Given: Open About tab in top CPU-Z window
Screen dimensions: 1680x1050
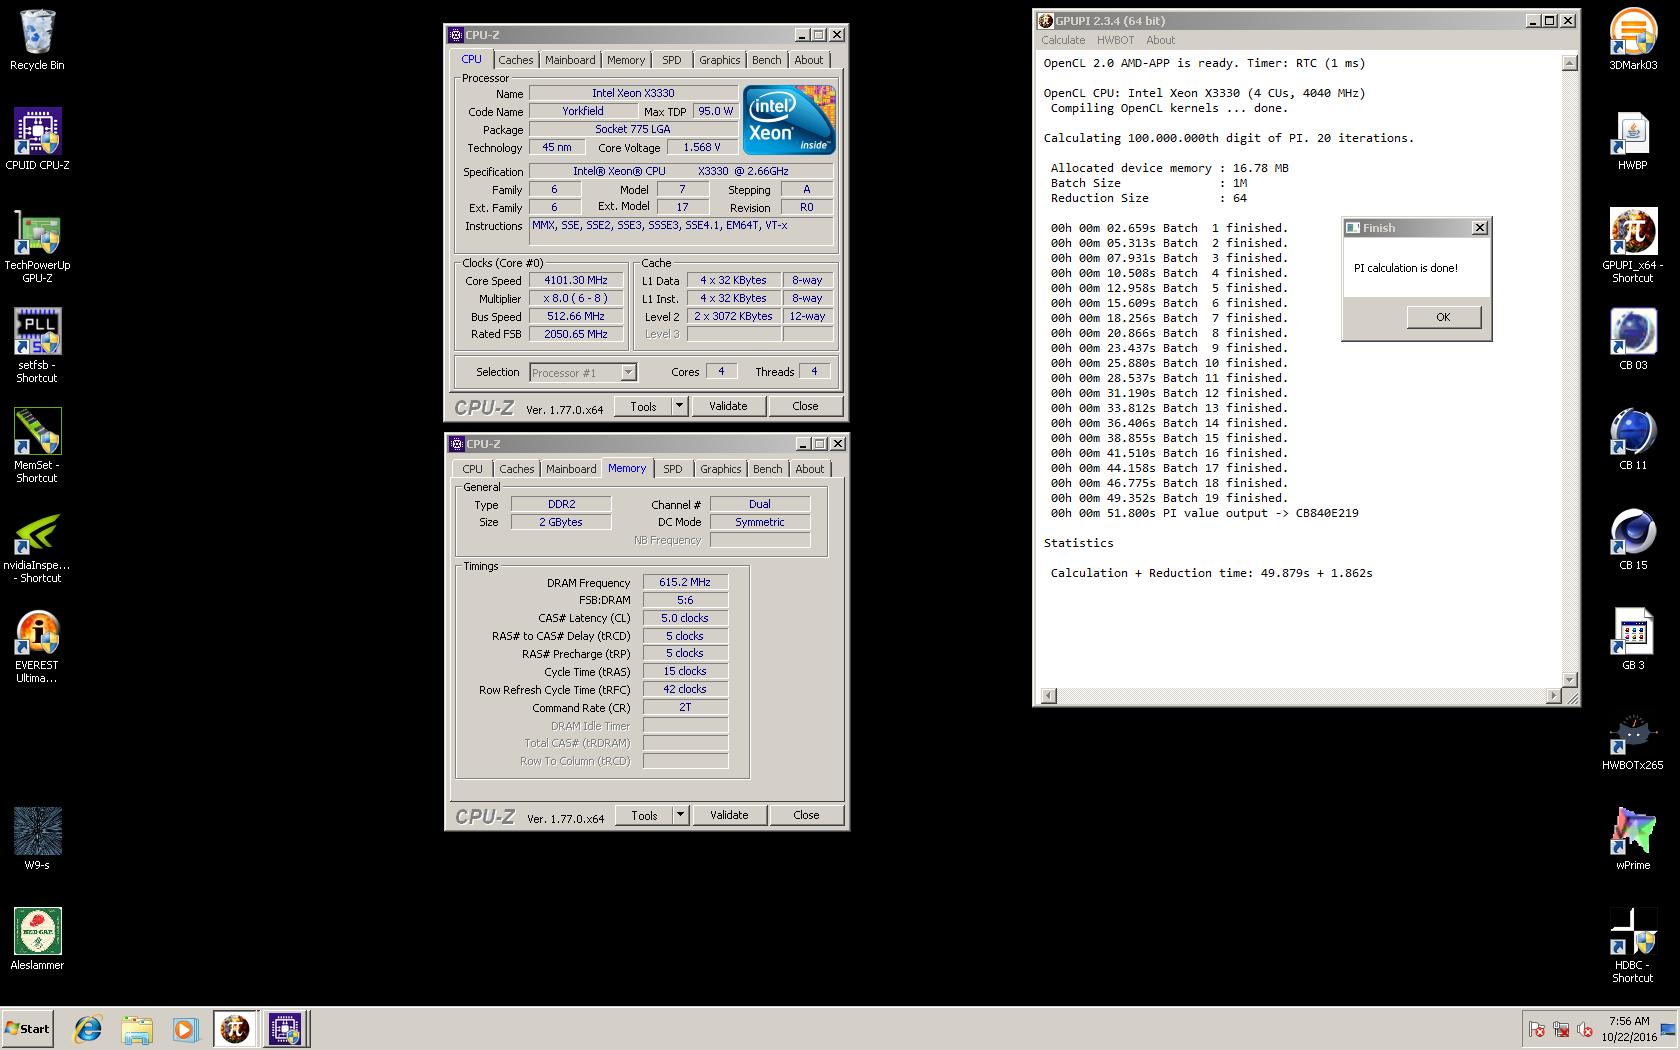Looking at the screenshot, I should pos(809,60).
